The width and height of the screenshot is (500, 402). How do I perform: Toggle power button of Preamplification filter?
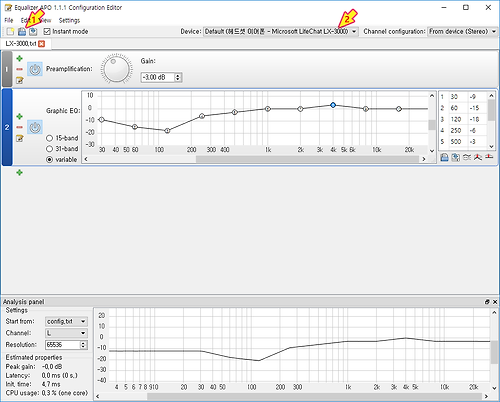(35, 69)
